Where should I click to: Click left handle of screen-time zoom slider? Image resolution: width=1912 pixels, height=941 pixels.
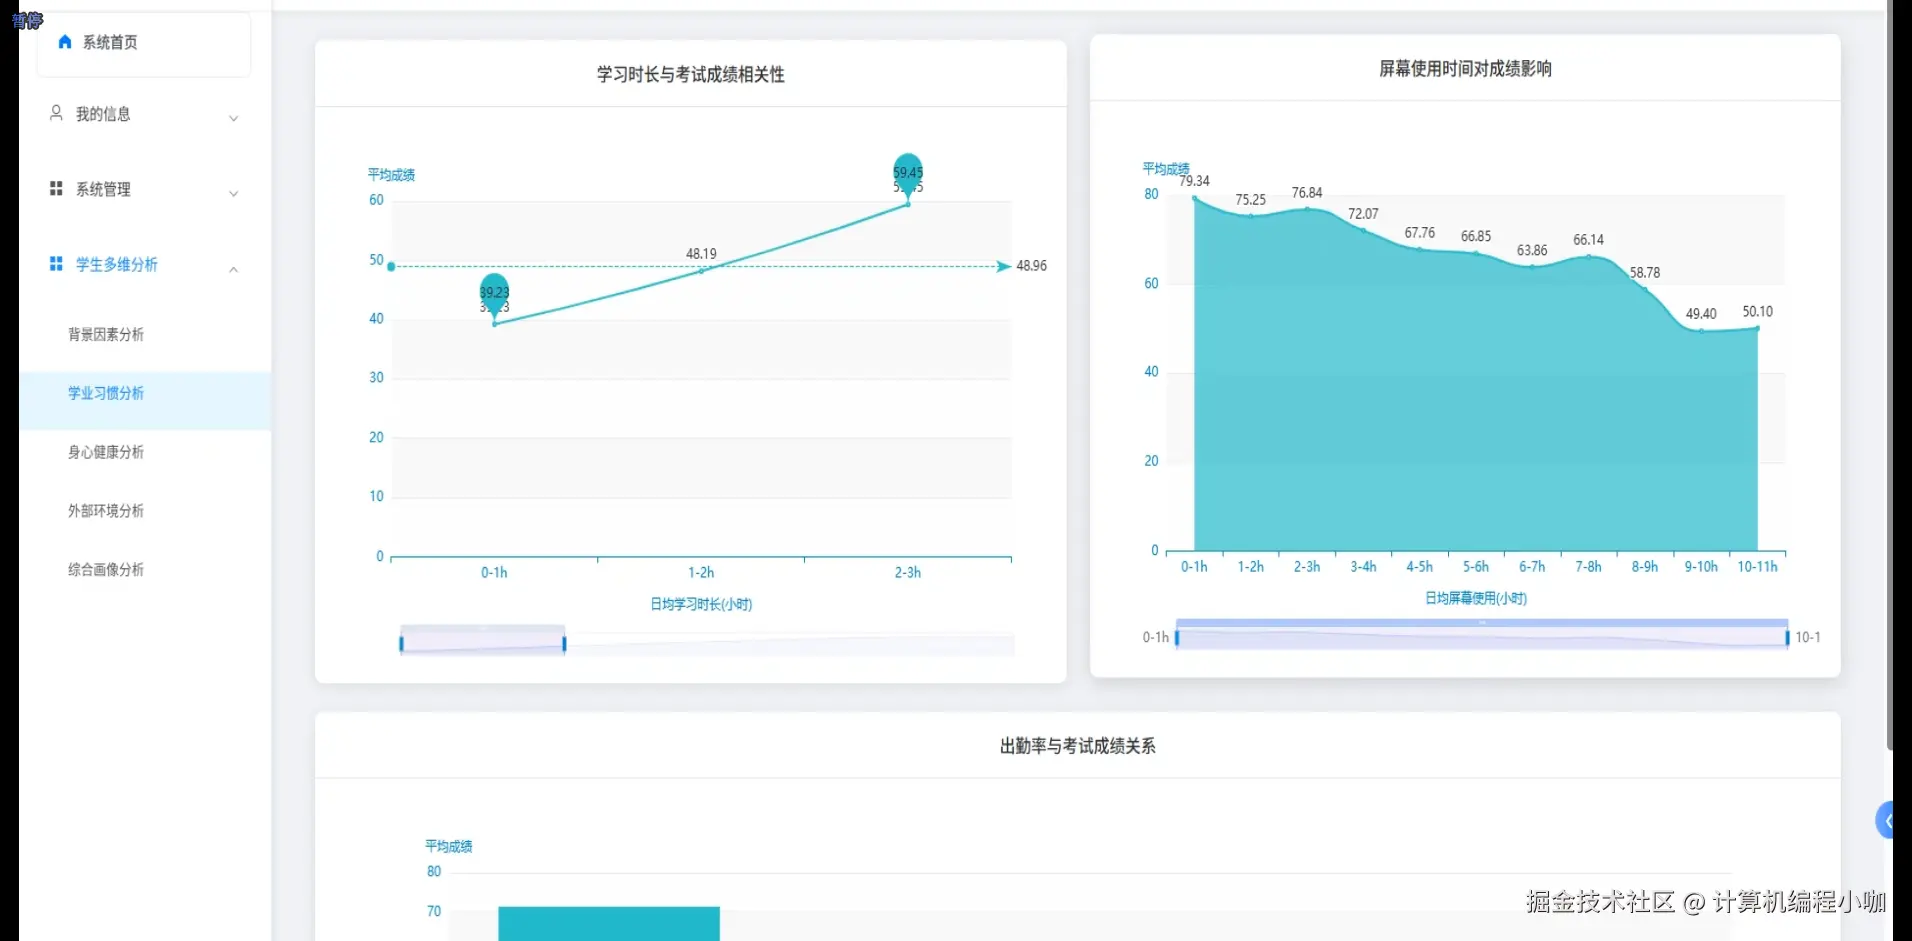pos(1177,637)
